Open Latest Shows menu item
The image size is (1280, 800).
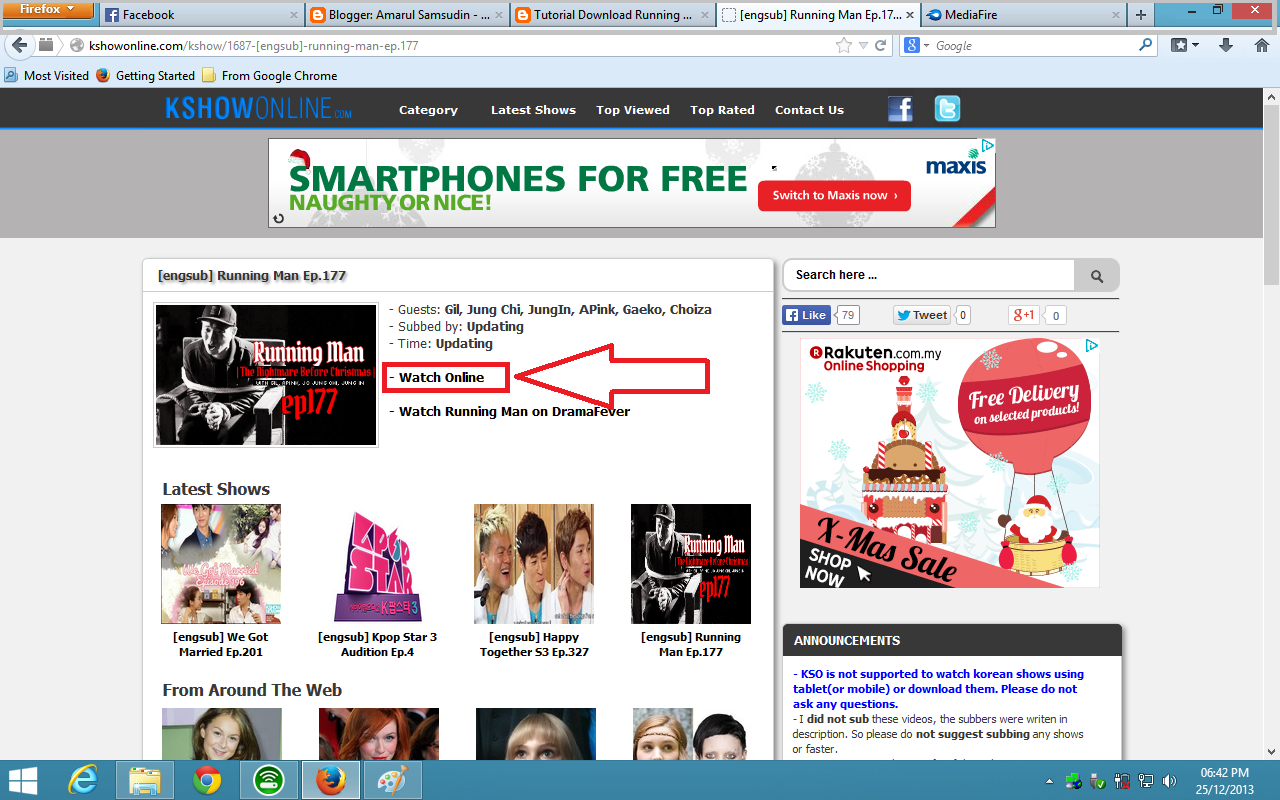pos(533,110)
